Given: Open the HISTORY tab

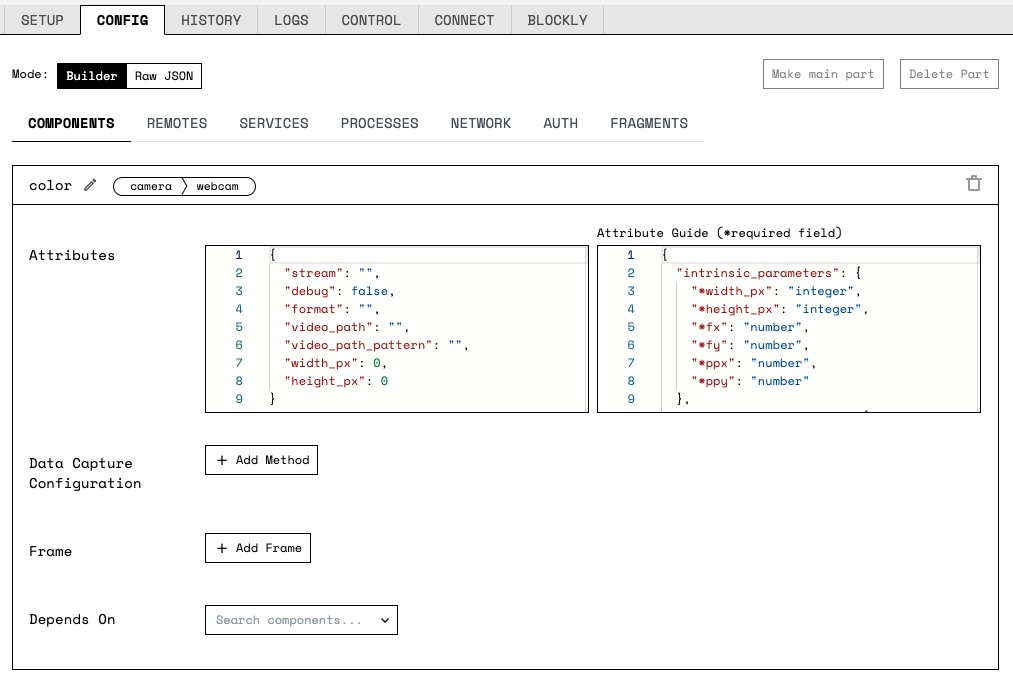Looking at the screenshot, I should (x=211, y=20).
